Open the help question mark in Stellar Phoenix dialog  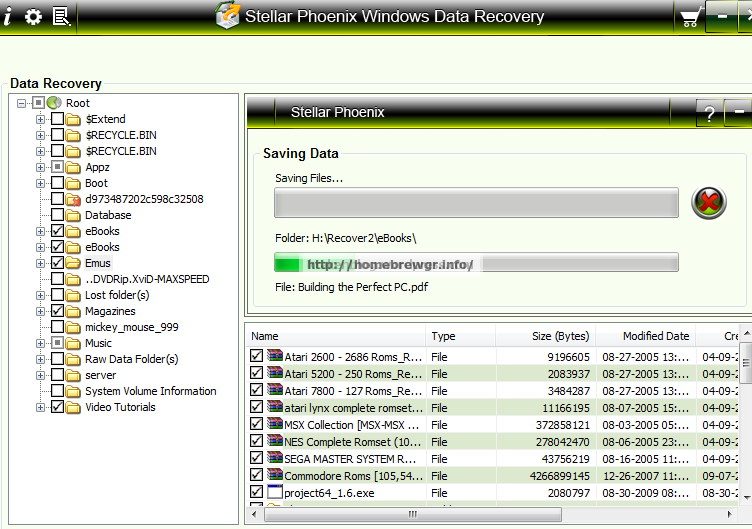click(709, 113)
